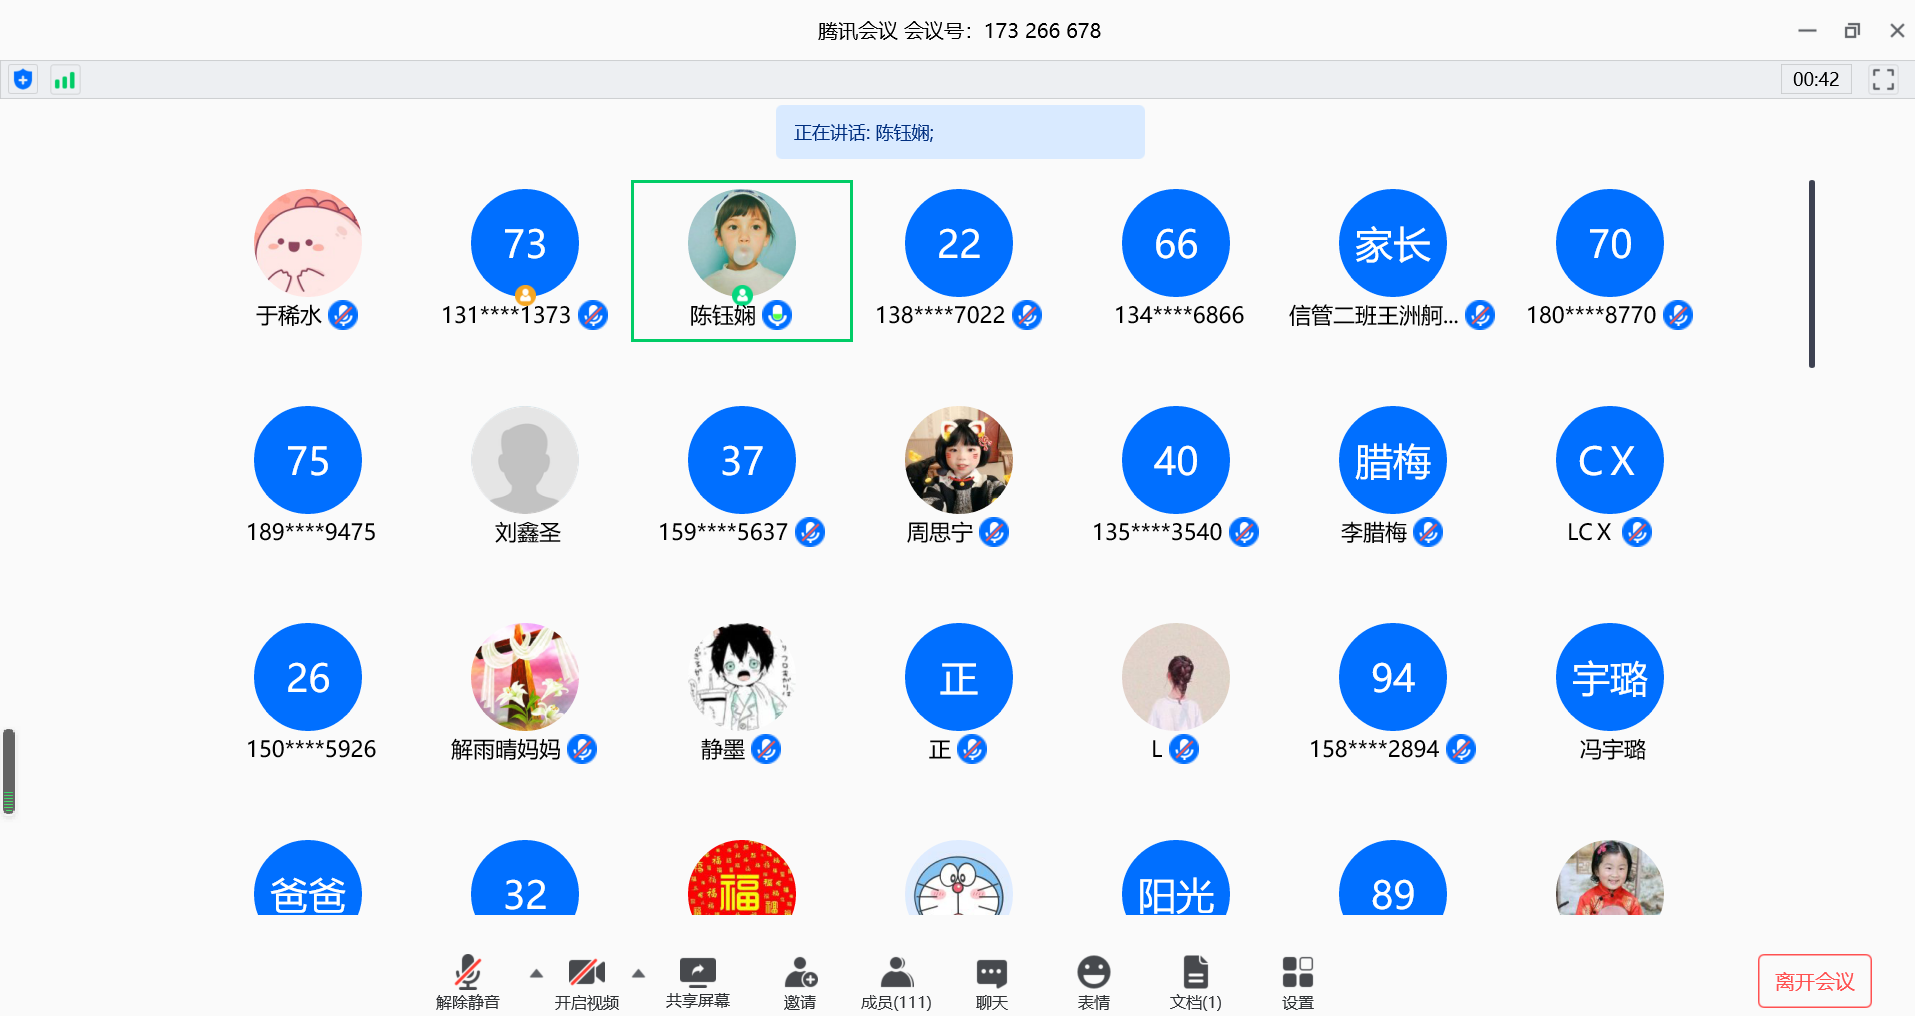Open the documents panel
The image size is (1915, 1016).
1195,982
